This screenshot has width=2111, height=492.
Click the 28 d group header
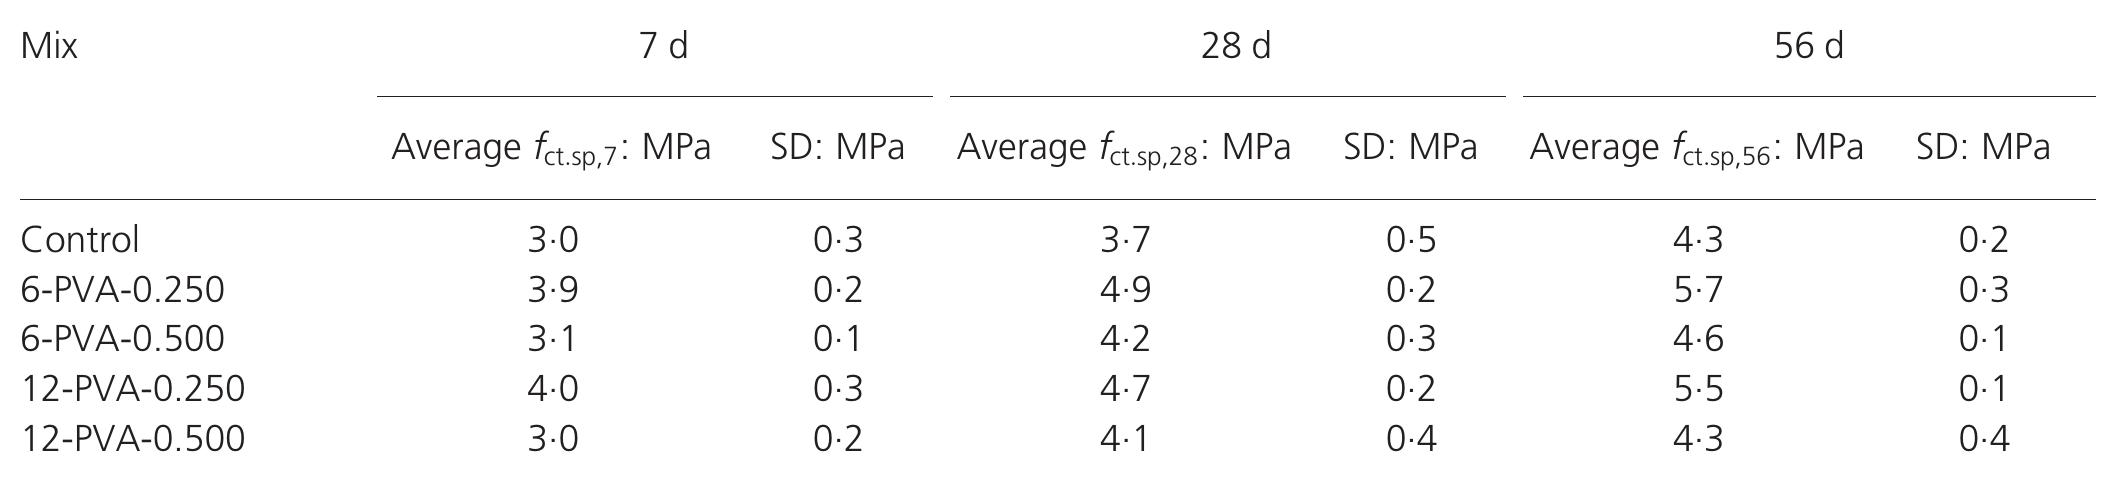click(1236, 47)
